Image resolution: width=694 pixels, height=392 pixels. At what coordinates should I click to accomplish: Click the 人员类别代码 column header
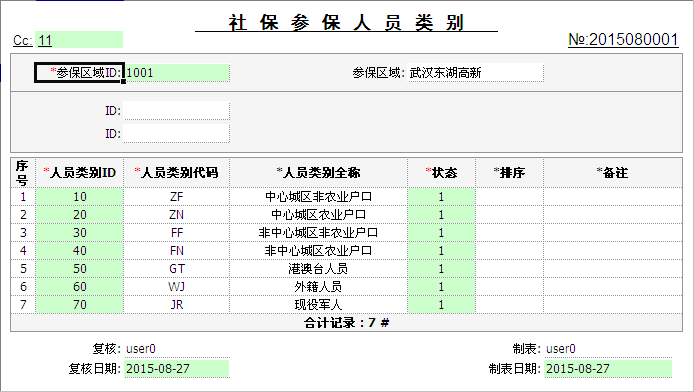click(x=177, y=173)
